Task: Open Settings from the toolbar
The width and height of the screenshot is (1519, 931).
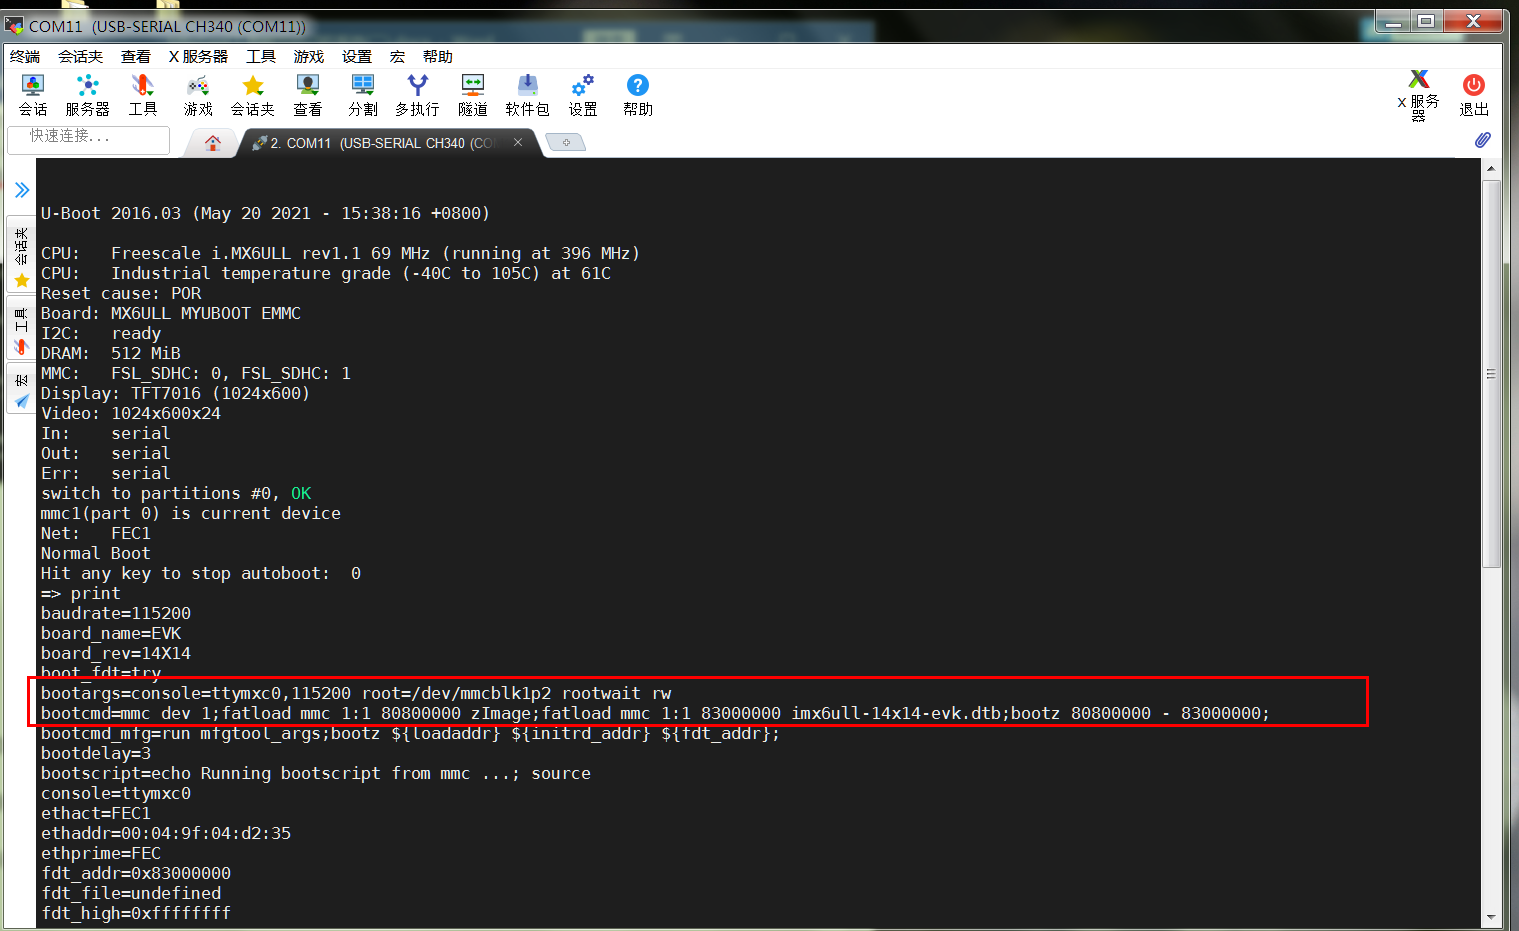Action: [x=582, y=95]
